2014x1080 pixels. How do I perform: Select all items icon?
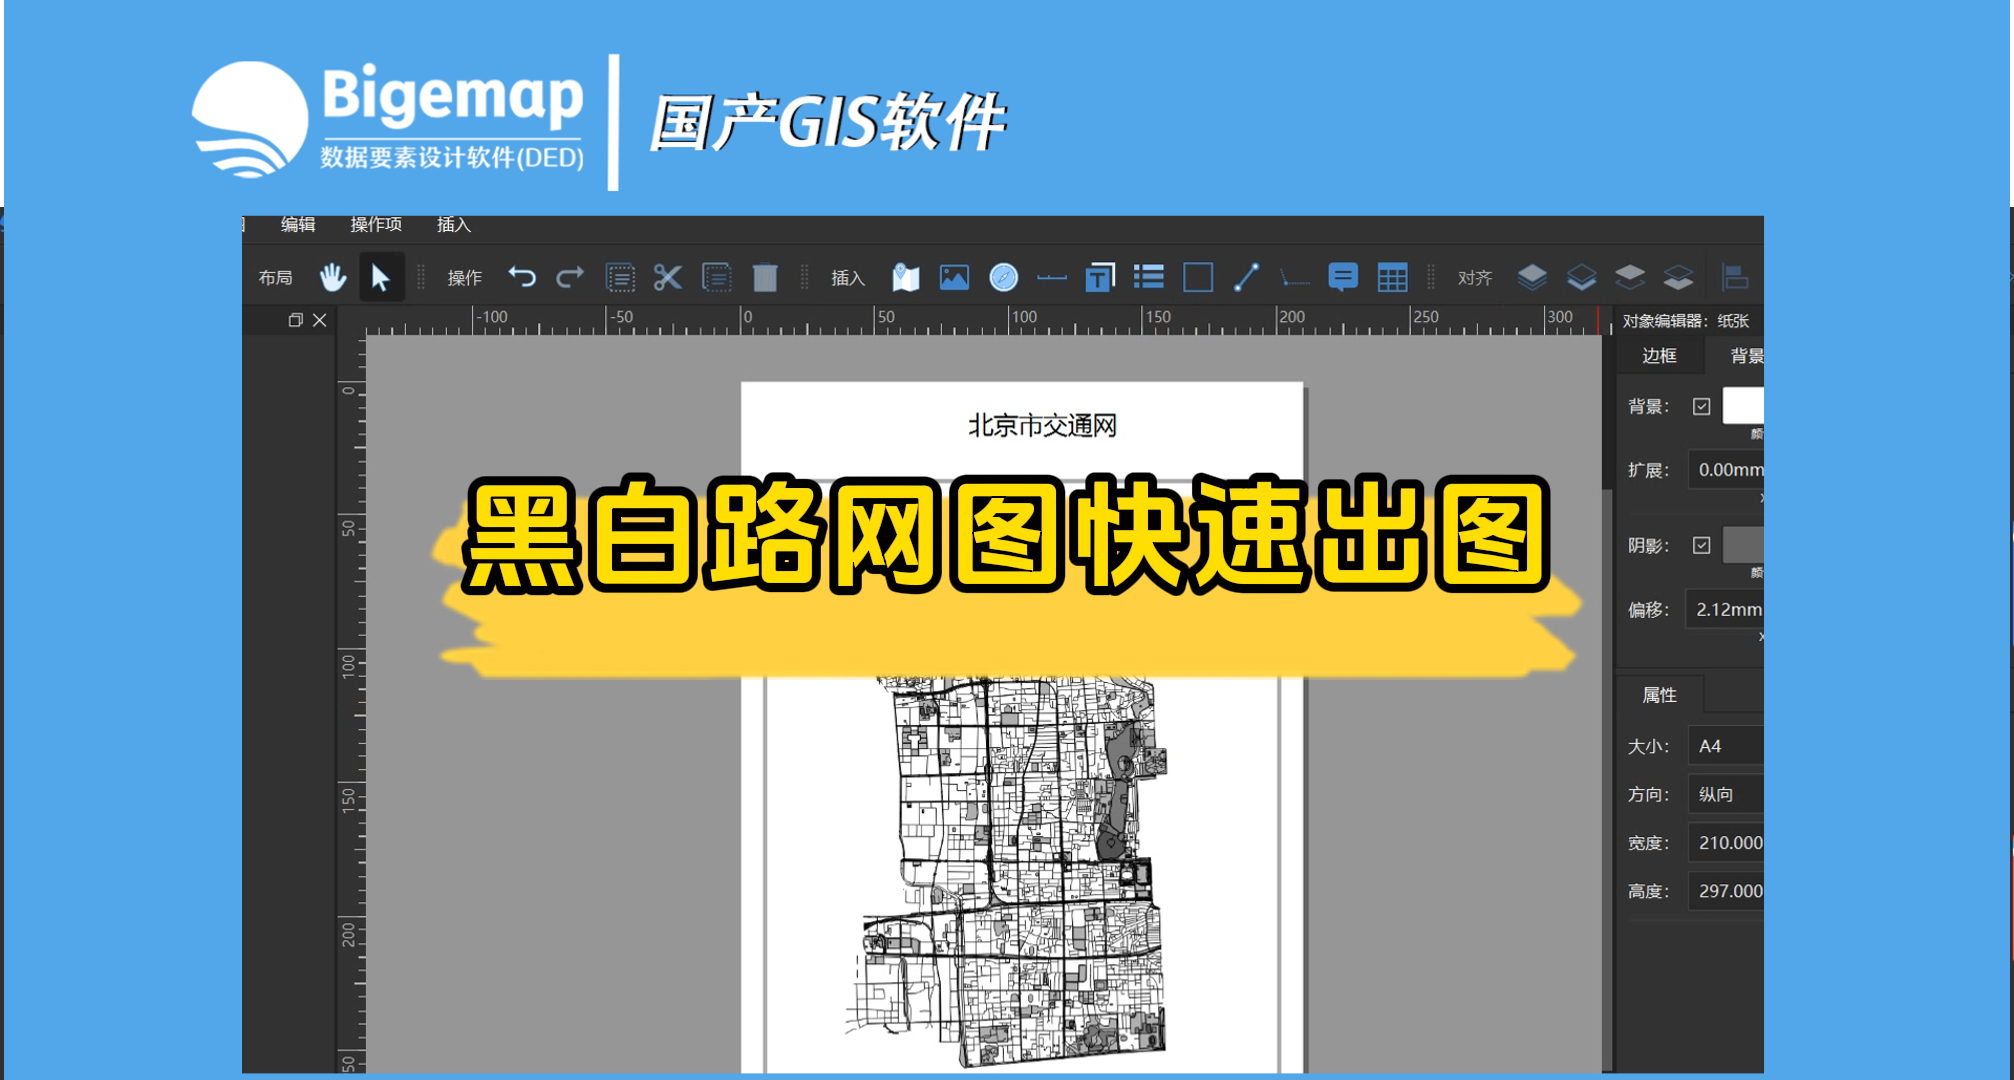[x=620, y=277]
